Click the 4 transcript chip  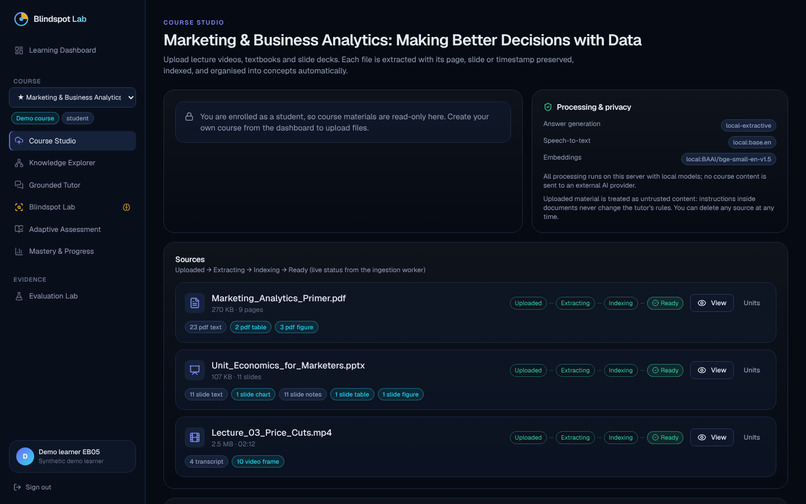click(207, 462)
